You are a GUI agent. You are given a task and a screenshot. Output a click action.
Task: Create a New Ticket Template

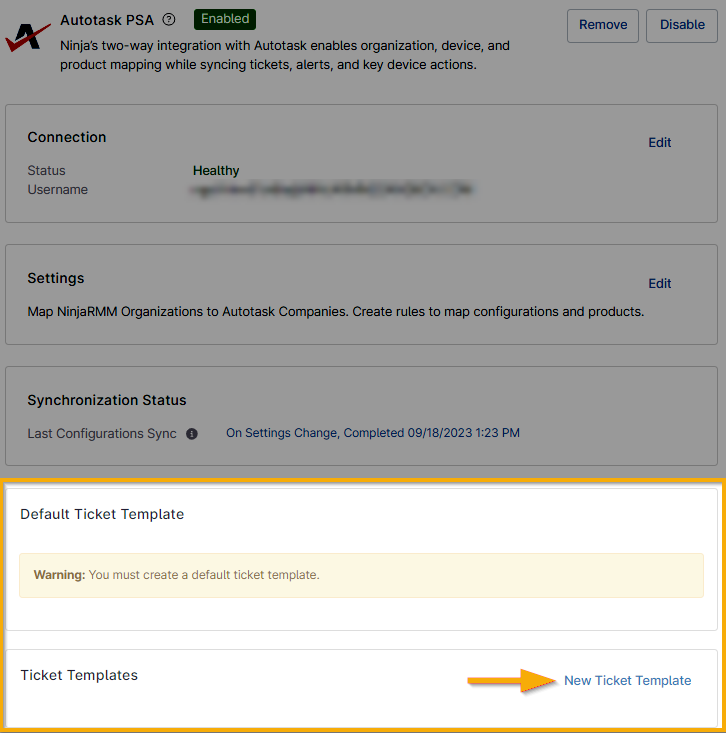click(627, 681)
